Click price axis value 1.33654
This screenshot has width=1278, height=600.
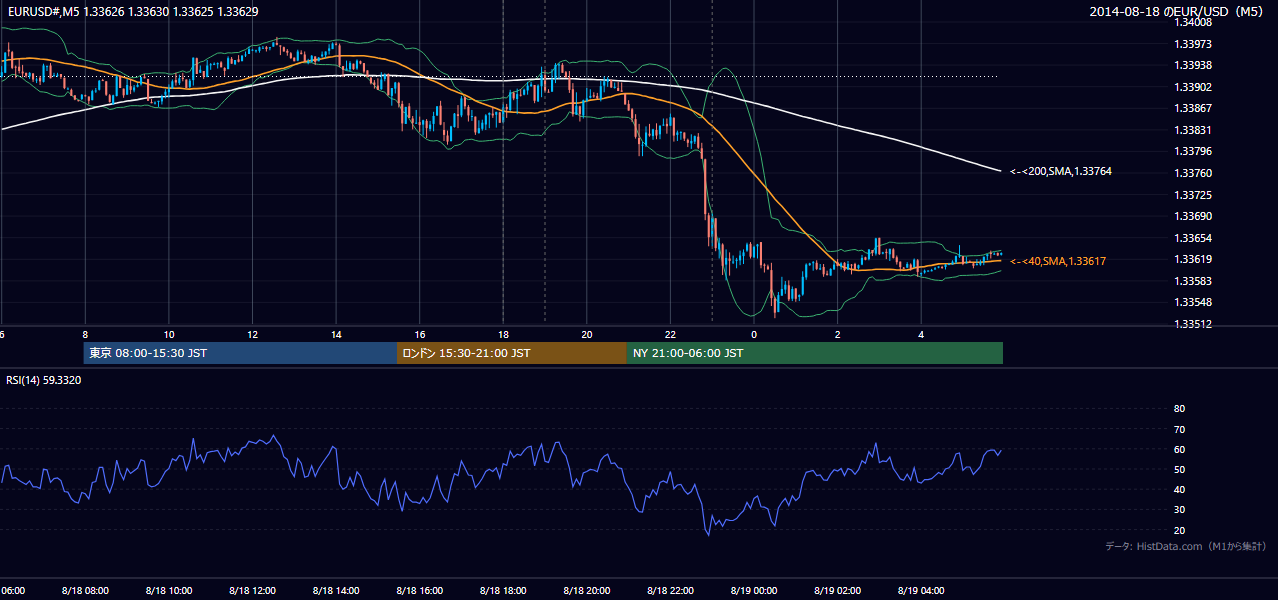1193,238
